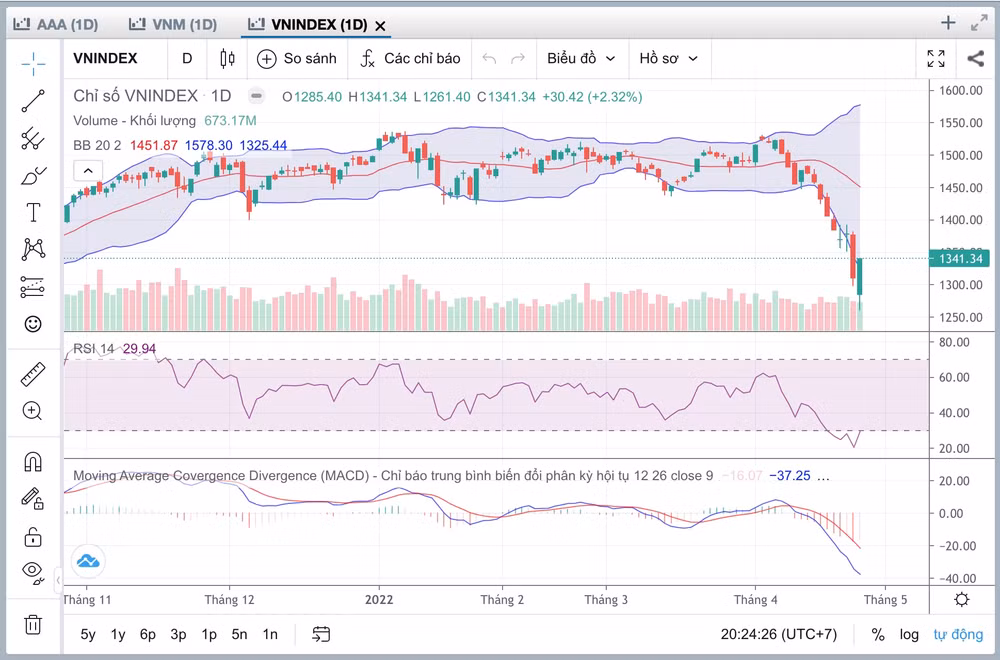Click So sánh compare button

click(297, 59)
